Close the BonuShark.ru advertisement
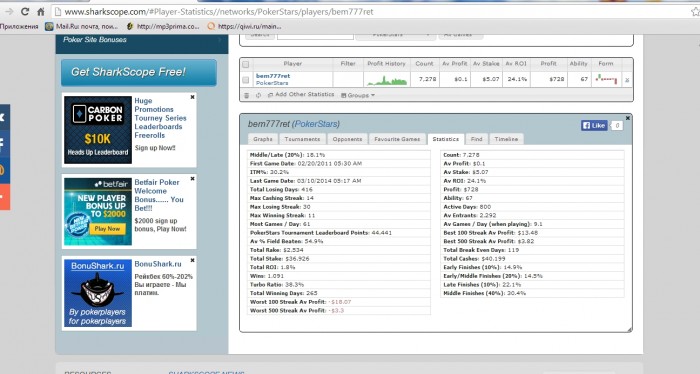The image size is (700, 374). [192, 260]
